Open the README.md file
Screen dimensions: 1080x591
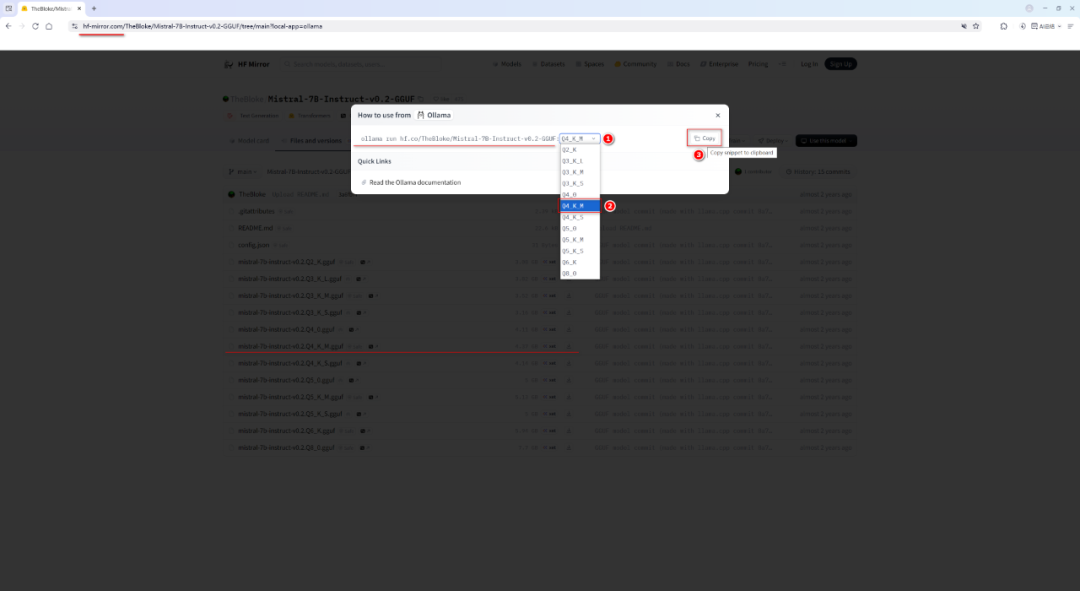point(256,228)
